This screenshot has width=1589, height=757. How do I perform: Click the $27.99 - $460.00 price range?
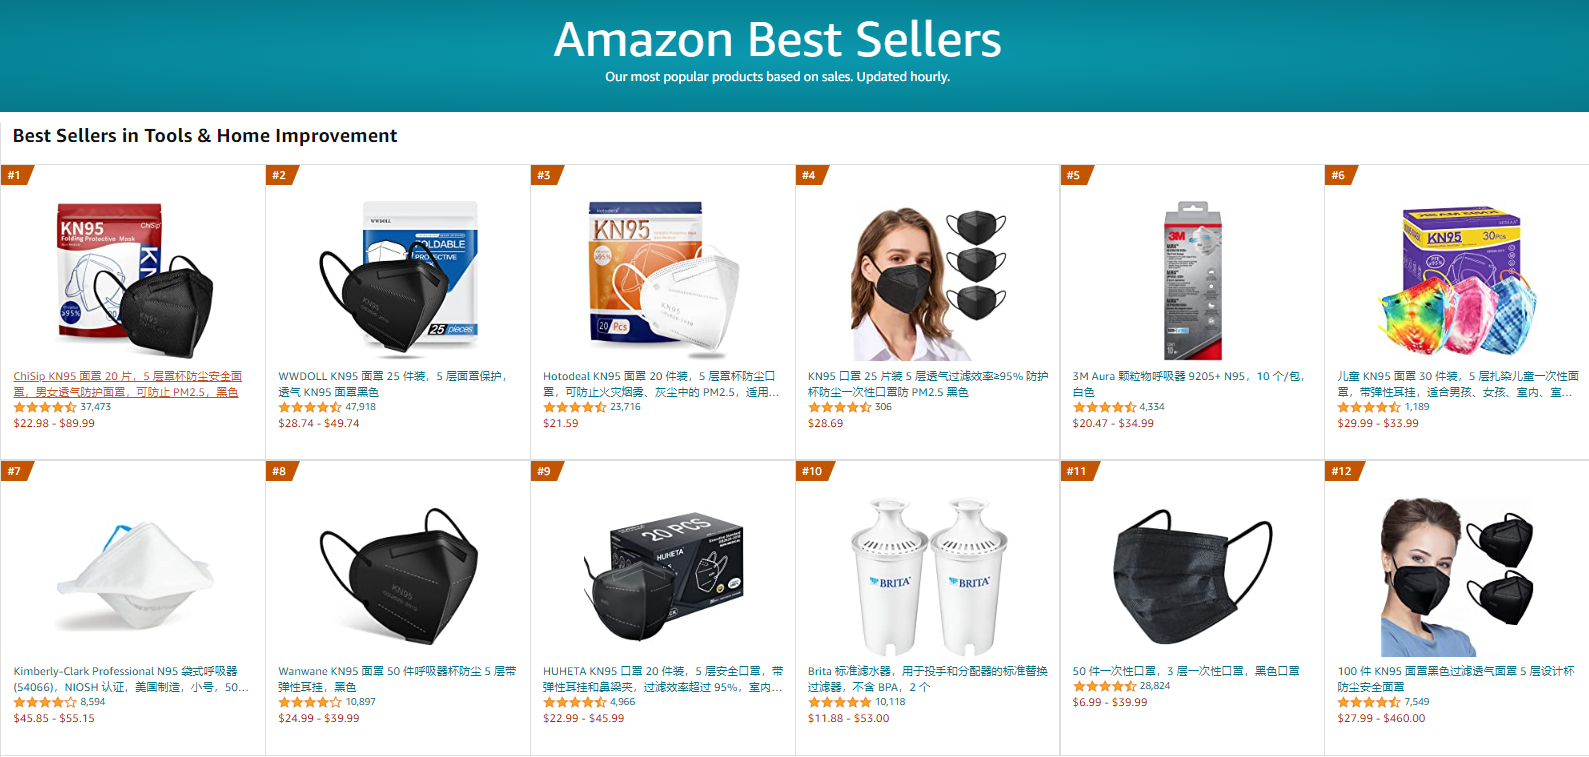[x=1381, y=718]
